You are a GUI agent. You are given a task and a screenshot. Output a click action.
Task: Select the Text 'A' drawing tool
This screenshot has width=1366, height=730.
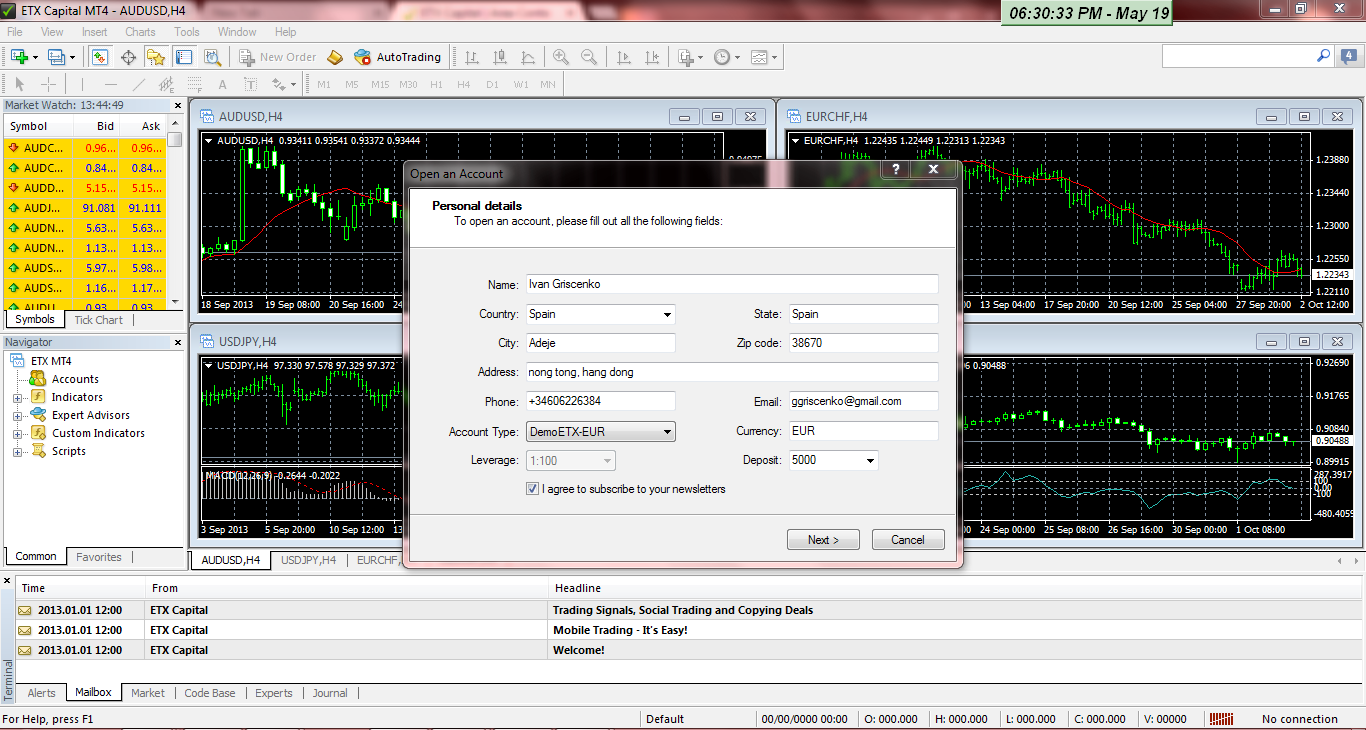tap(223, 84)
